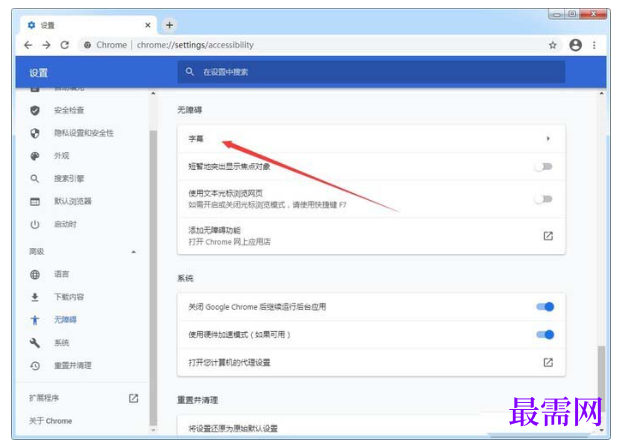Open 重置并清理 in the sidebar
This screenshot has width=621, height=443.
pyautogui.click(x=72, y=365)
